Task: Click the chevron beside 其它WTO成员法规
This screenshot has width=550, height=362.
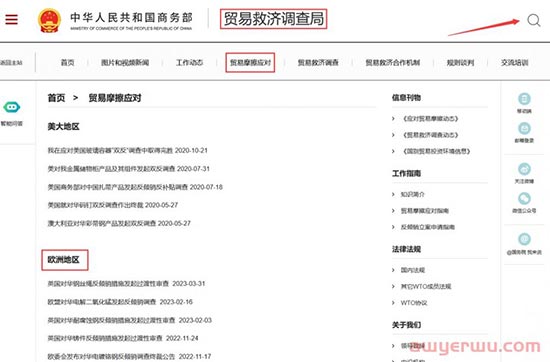Action: click(x=393, y=287)
